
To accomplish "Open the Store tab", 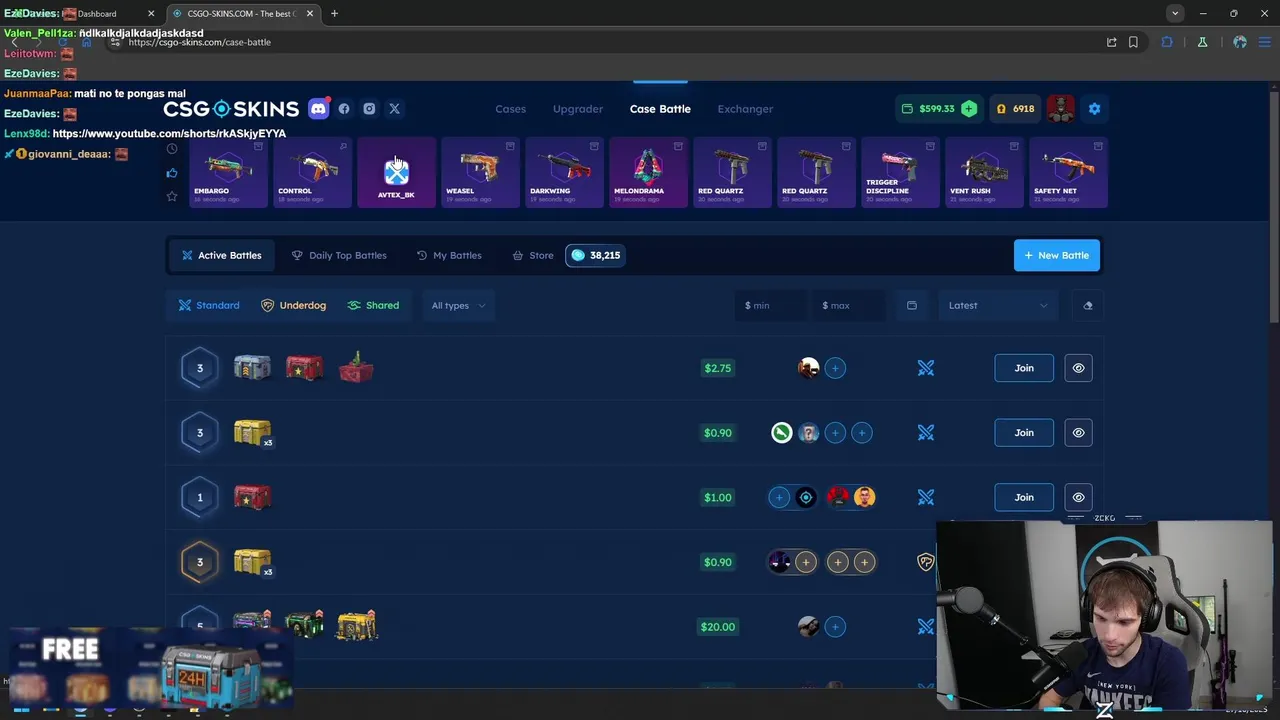I will point(533,255).
